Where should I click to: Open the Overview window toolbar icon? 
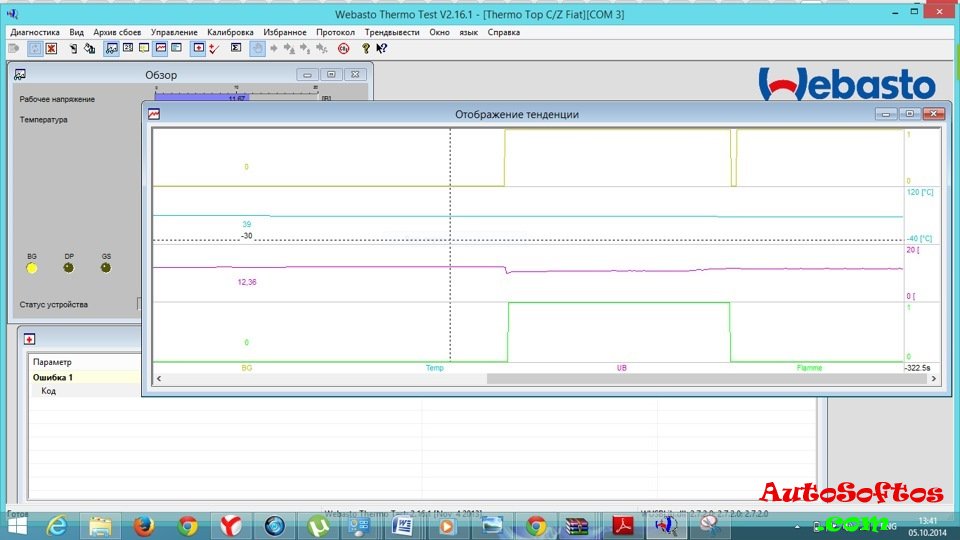(x=111, y=48)
